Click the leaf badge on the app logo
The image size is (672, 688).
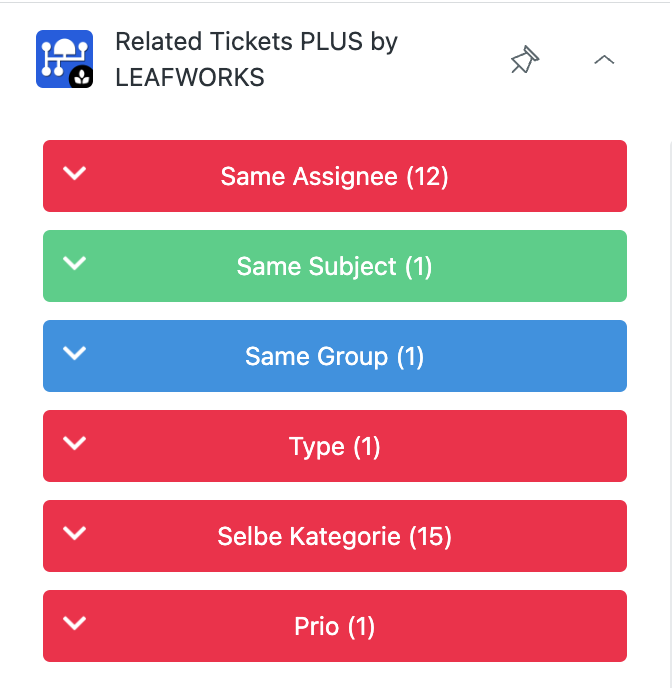click(83, 77)
